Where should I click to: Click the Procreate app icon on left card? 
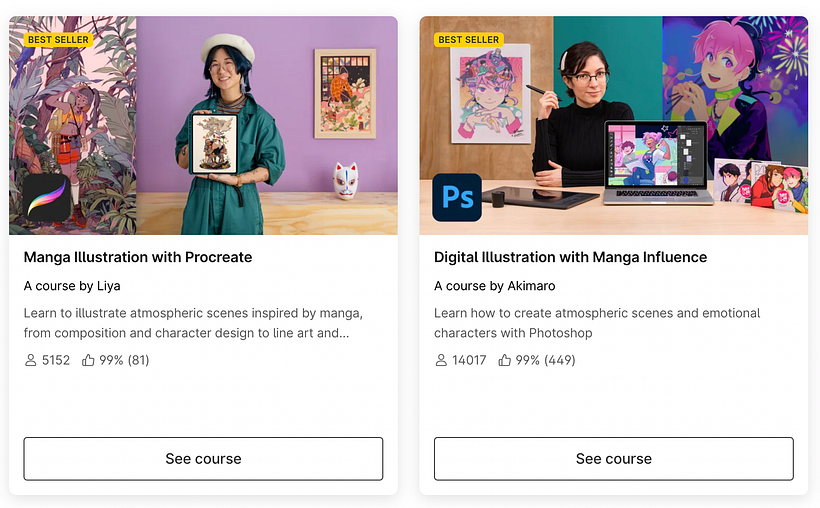[x=47, y=198]
